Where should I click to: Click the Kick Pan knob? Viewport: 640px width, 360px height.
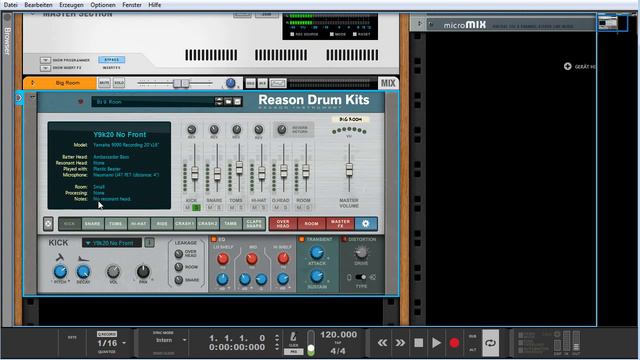tap(143, 271)
